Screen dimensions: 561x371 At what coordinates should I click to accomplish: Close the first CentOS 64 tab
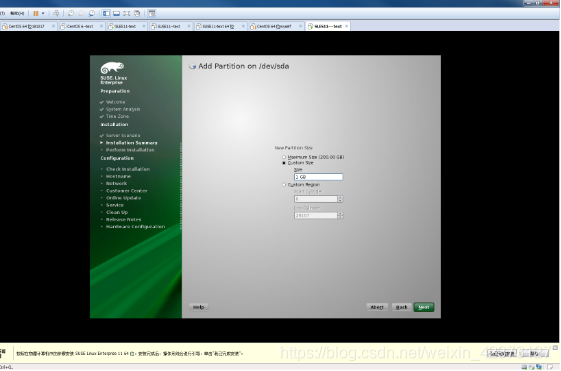click(53, 26)
